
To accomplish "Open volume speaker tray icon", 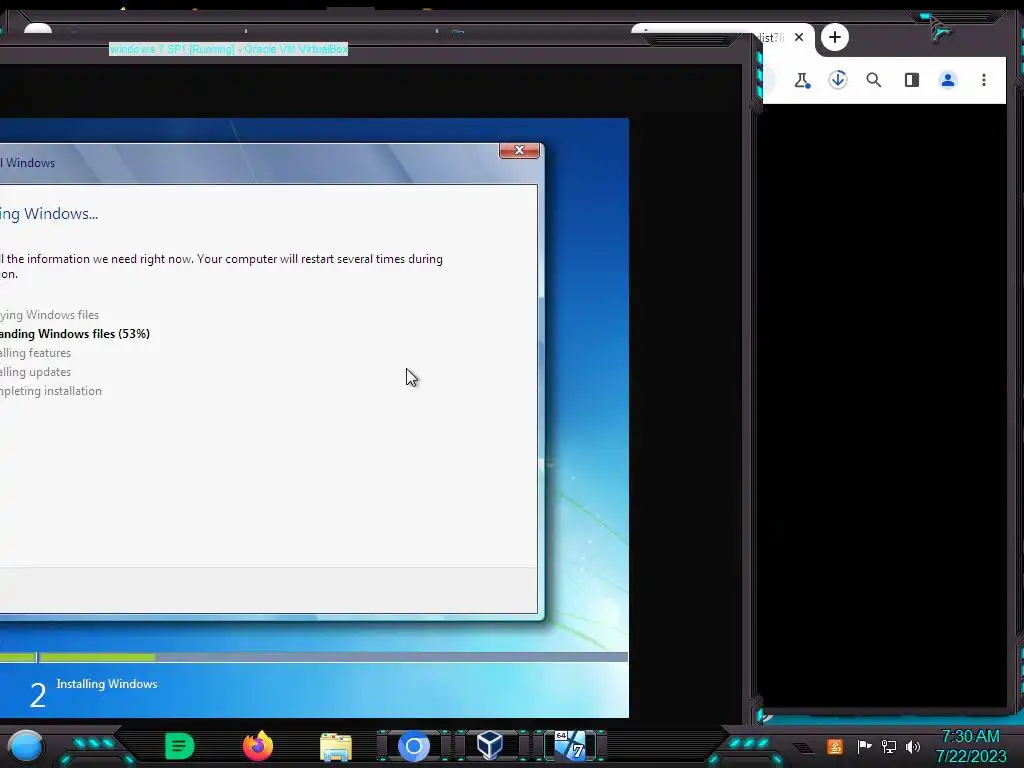I will click(913, 746).
